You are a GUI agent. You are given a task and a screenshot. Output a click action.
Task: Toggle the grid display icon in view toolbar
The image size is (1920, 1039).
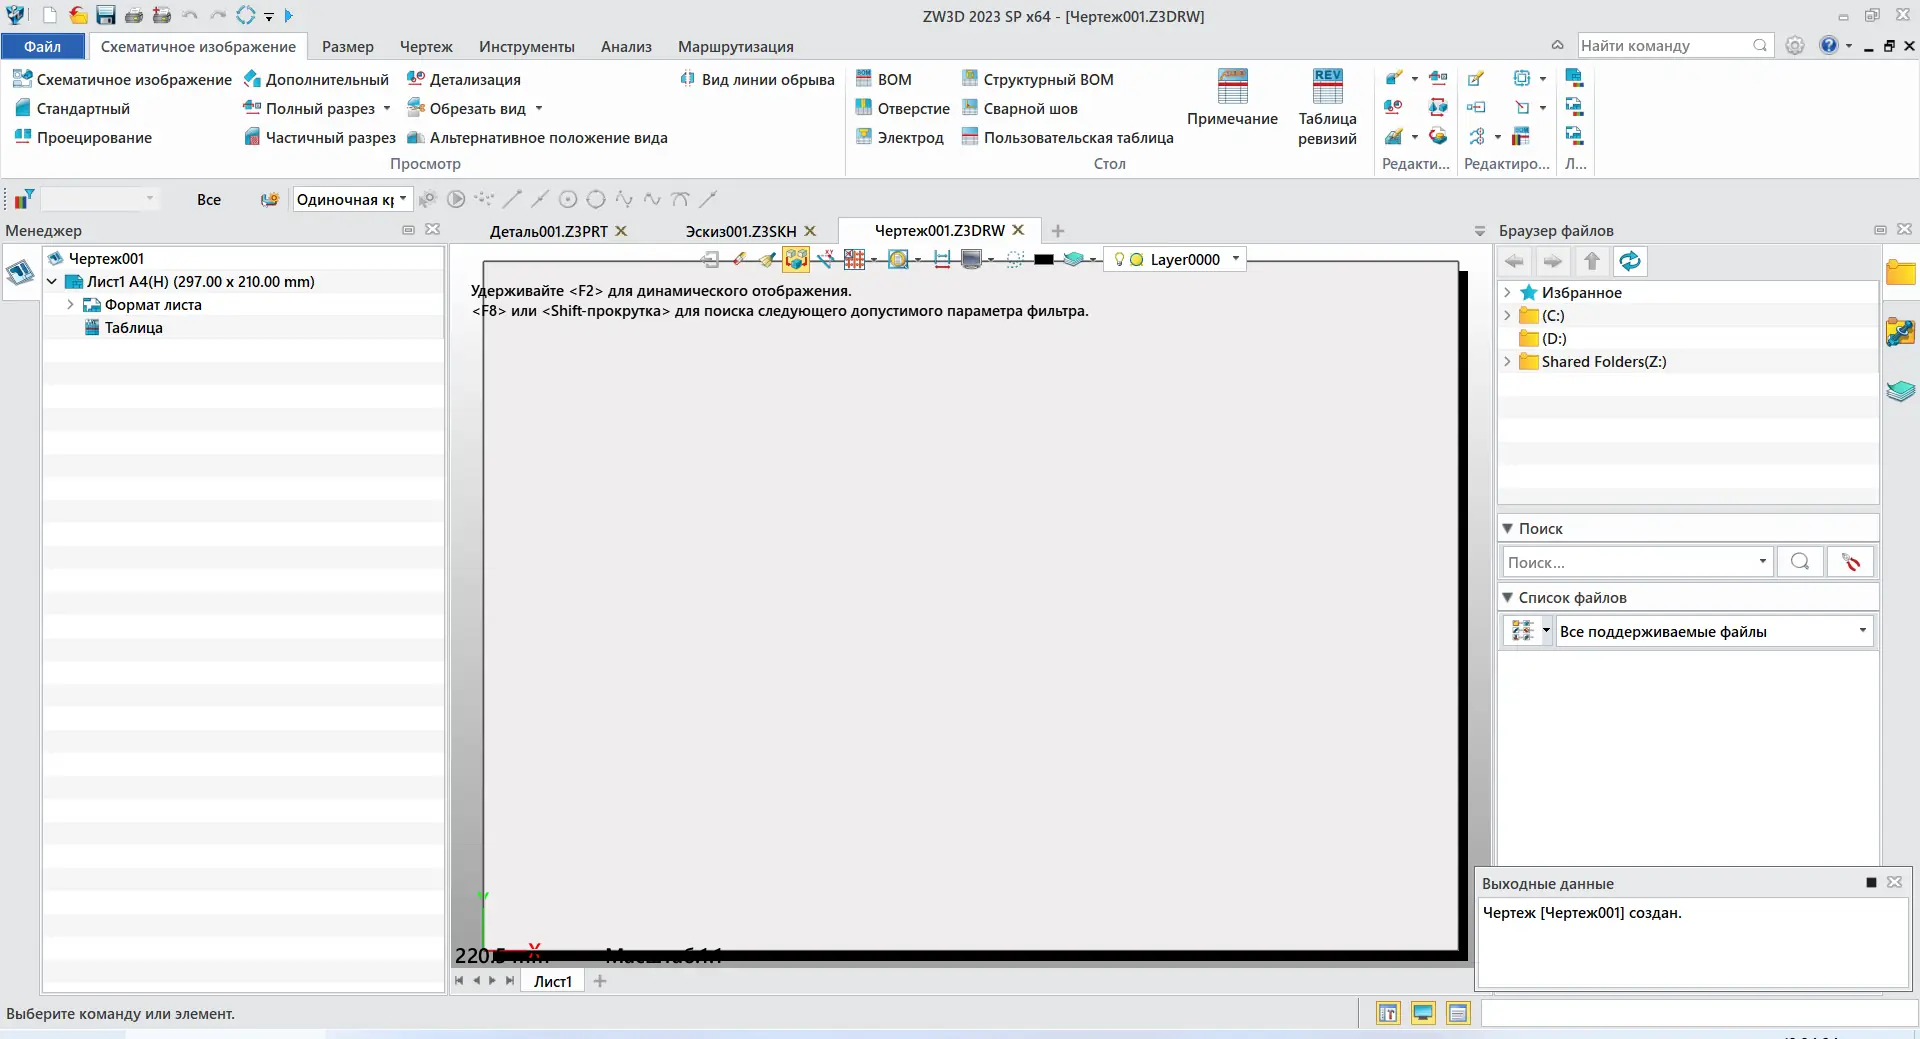click(854, 259)
